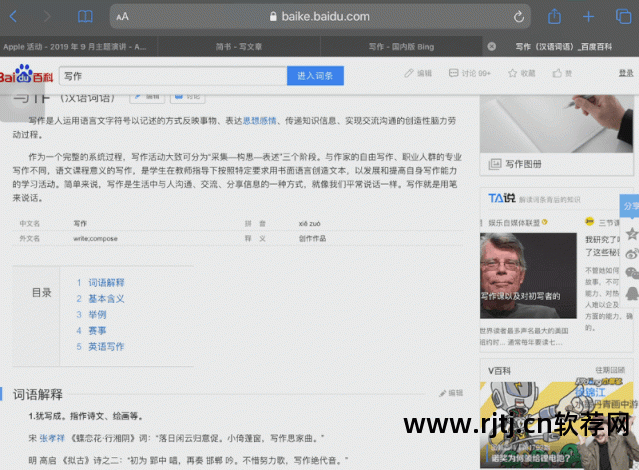Jump to 词语解释 in contents
This screenshot has height=470, width=639.
(x=106, y=282)
